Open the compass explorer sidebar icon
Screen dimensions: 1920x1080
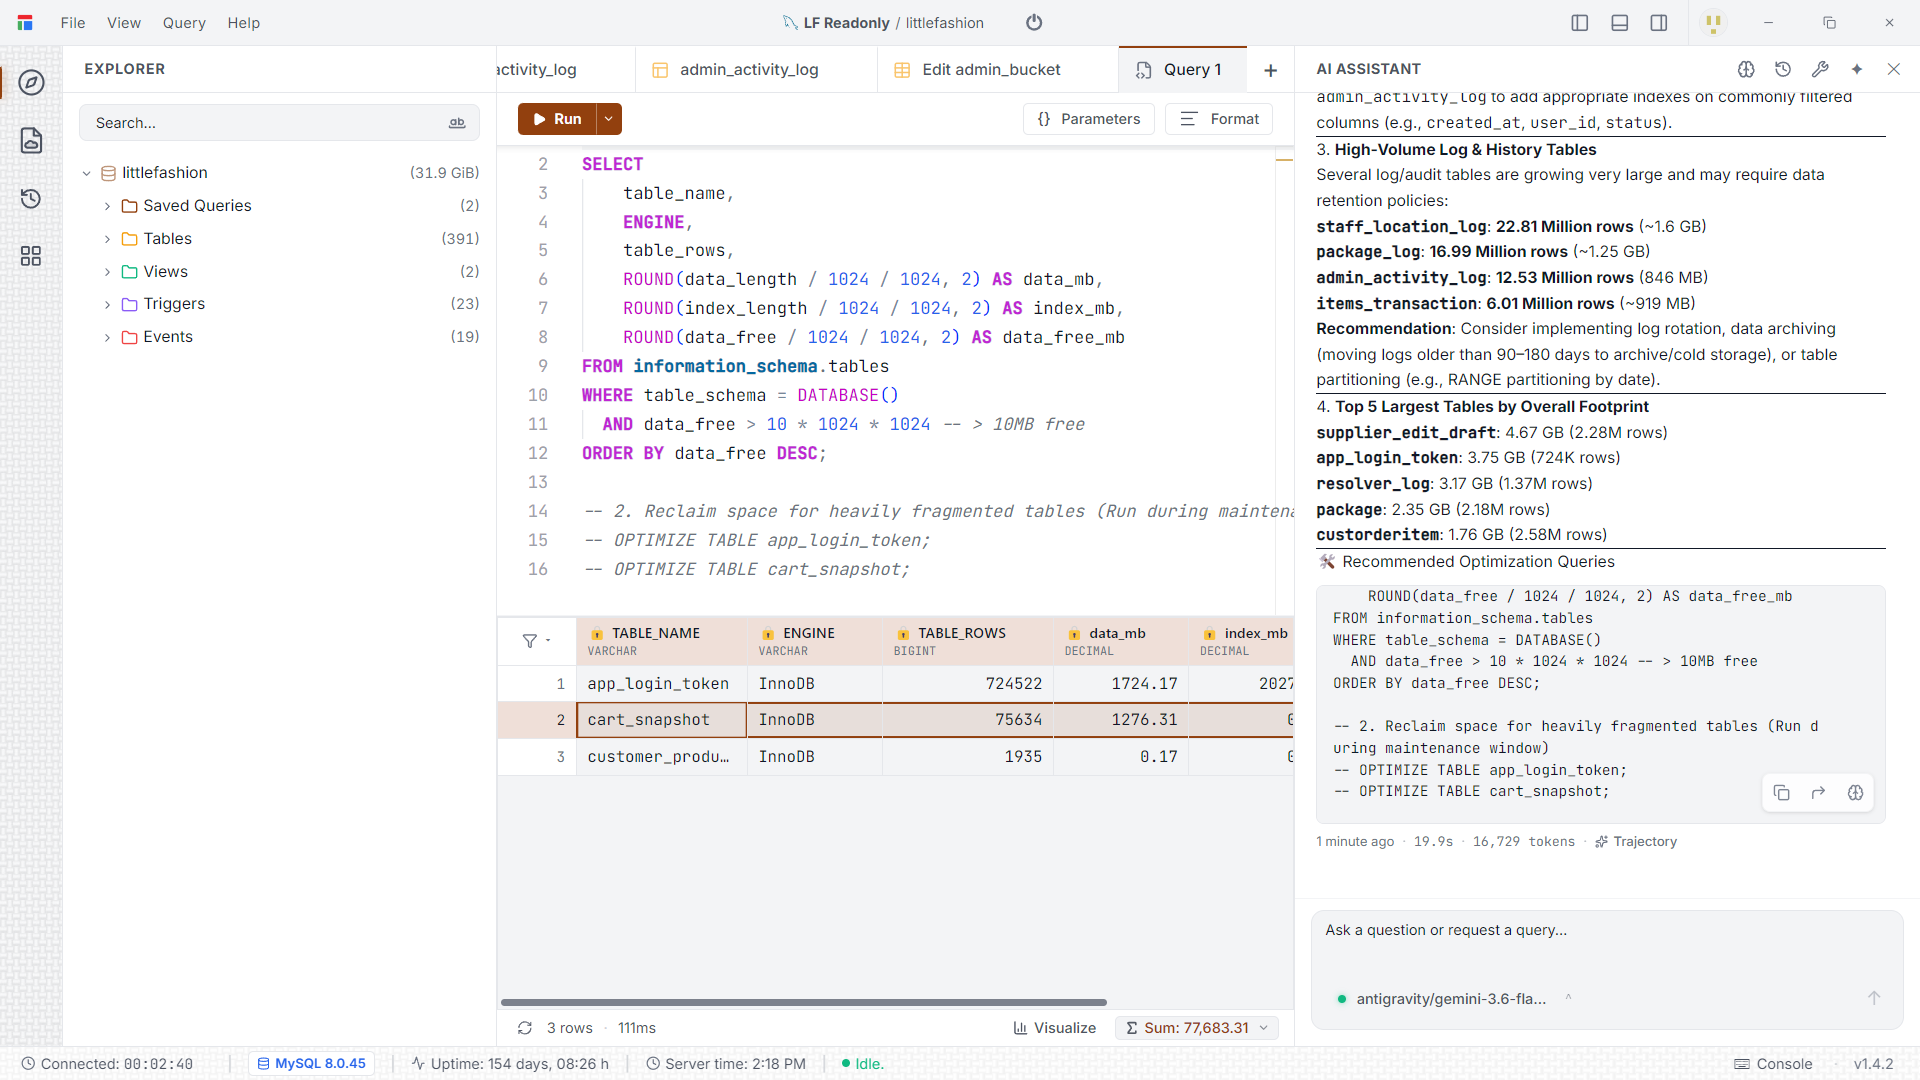coord(31,83)
